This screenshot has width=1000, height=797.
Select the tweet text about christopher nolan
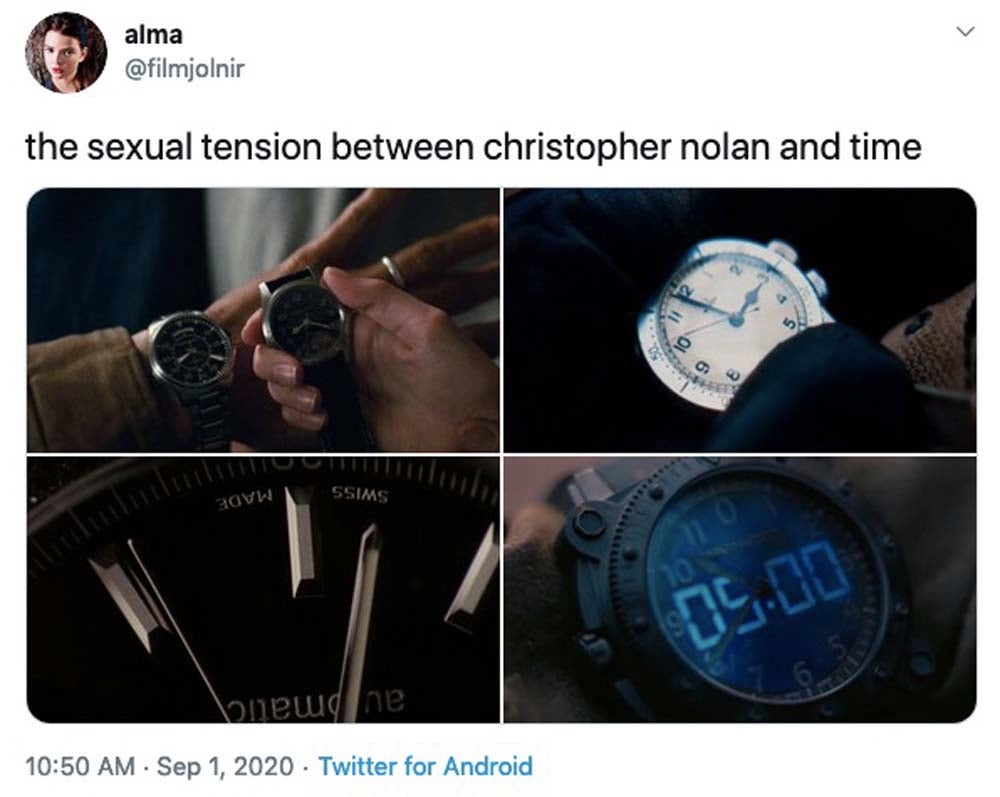473,147
